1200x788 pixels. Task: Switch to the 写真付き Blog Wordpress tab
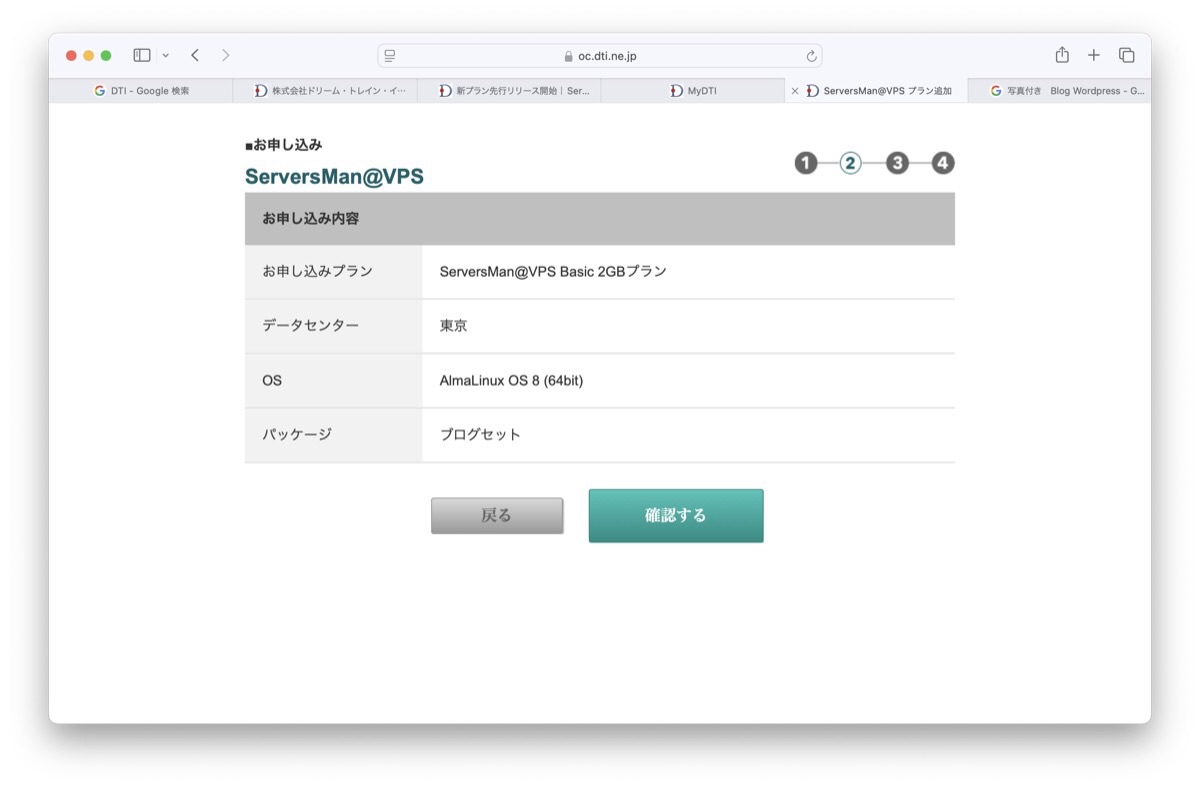[x=1060, y=90]
